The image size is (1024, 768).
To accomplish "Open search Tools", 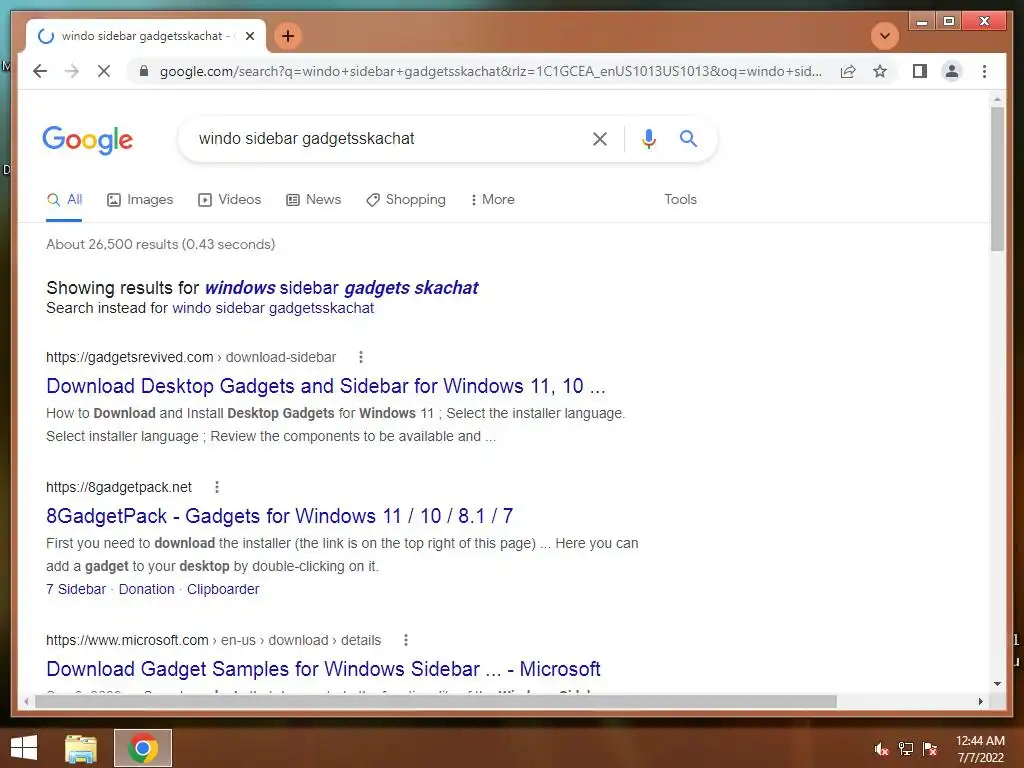I will click(680, 200).
